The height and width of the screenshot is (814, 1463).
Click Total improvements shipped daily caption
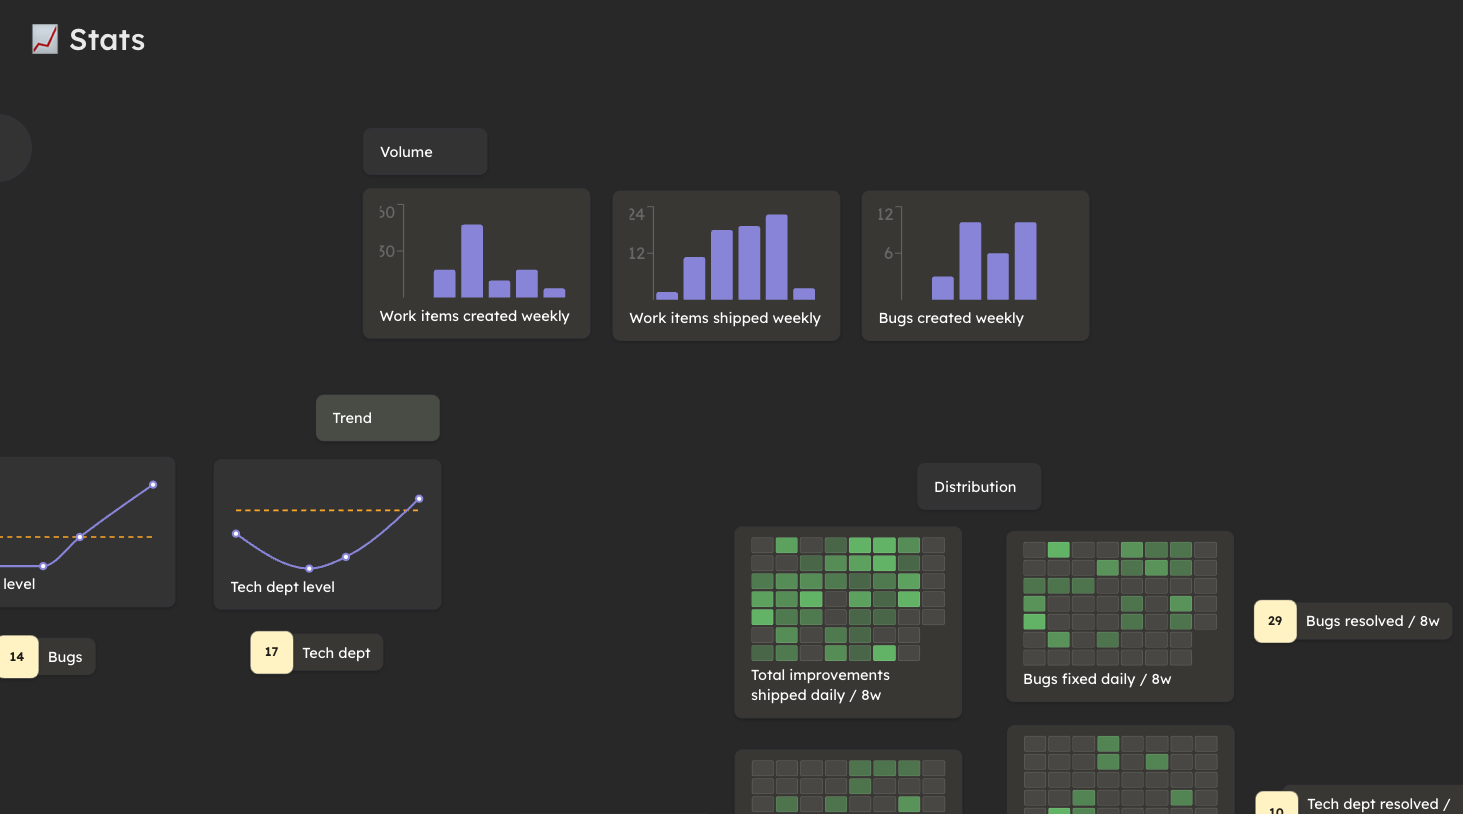pyautogui.click(x=820, y=685)
